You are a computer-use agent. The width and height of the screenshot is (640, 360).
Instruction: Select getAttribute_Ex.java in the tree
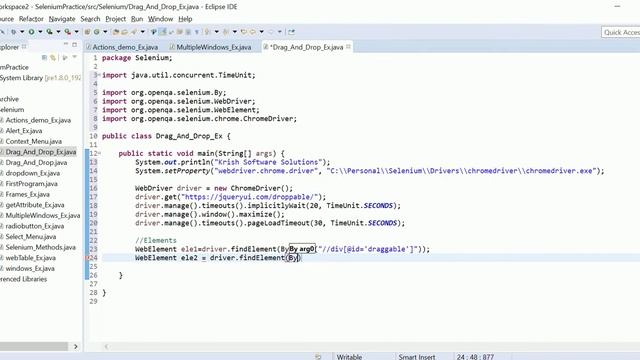point(35,205)
